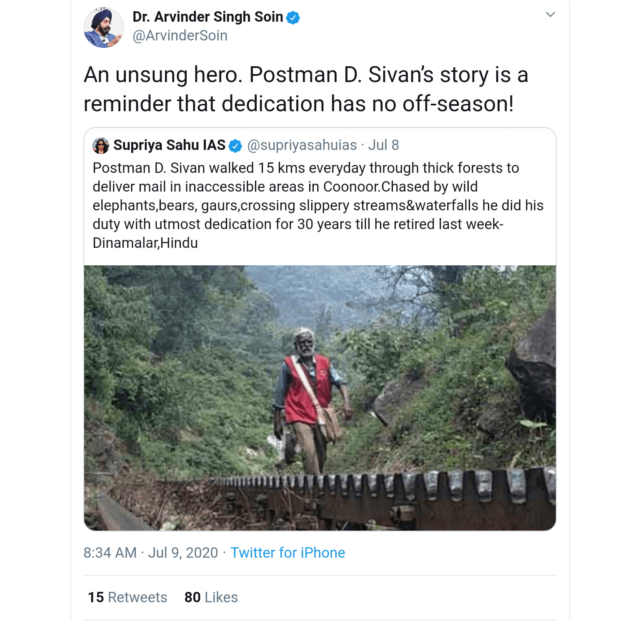Select the "dedication has no off-season" text line
The image size is (640, 621).
[306, 104]
